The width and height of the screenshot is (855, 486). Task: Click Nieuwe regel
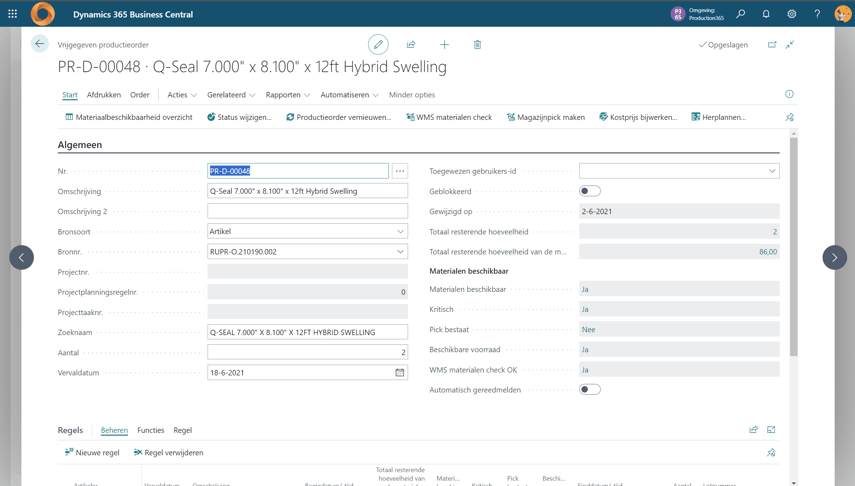[x=92, y=453]
